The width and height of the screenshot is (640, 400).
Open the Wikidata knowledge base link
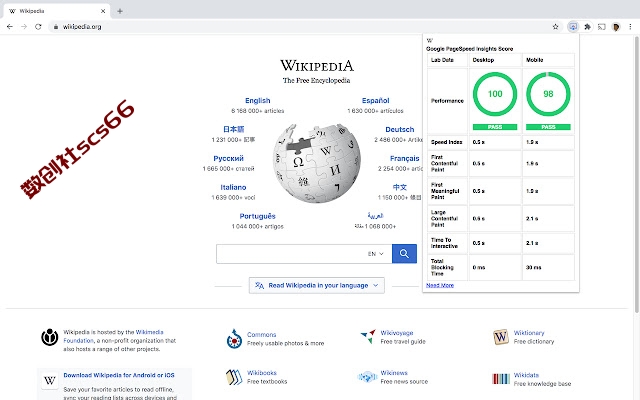click(x=526, y=375)
